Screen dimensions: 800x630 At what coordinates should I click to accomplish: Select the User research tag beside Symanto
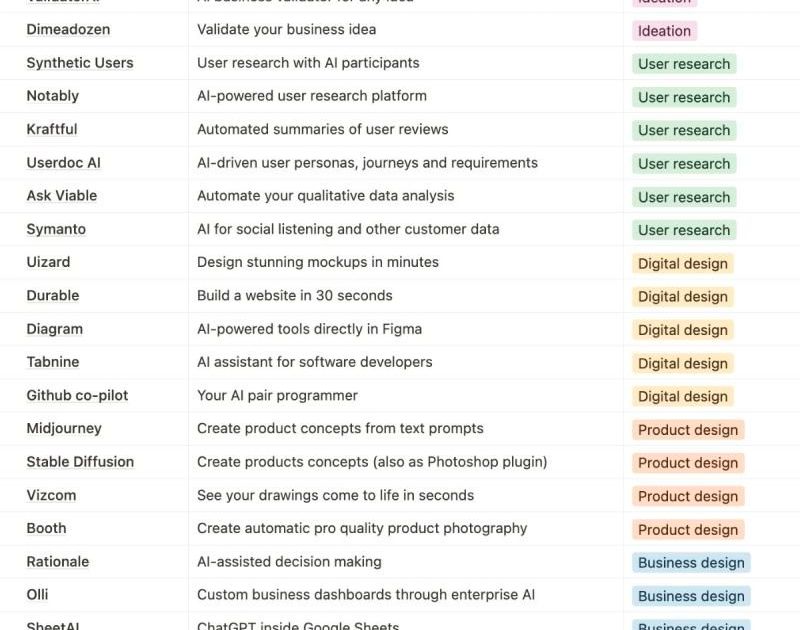coord(684,230)
